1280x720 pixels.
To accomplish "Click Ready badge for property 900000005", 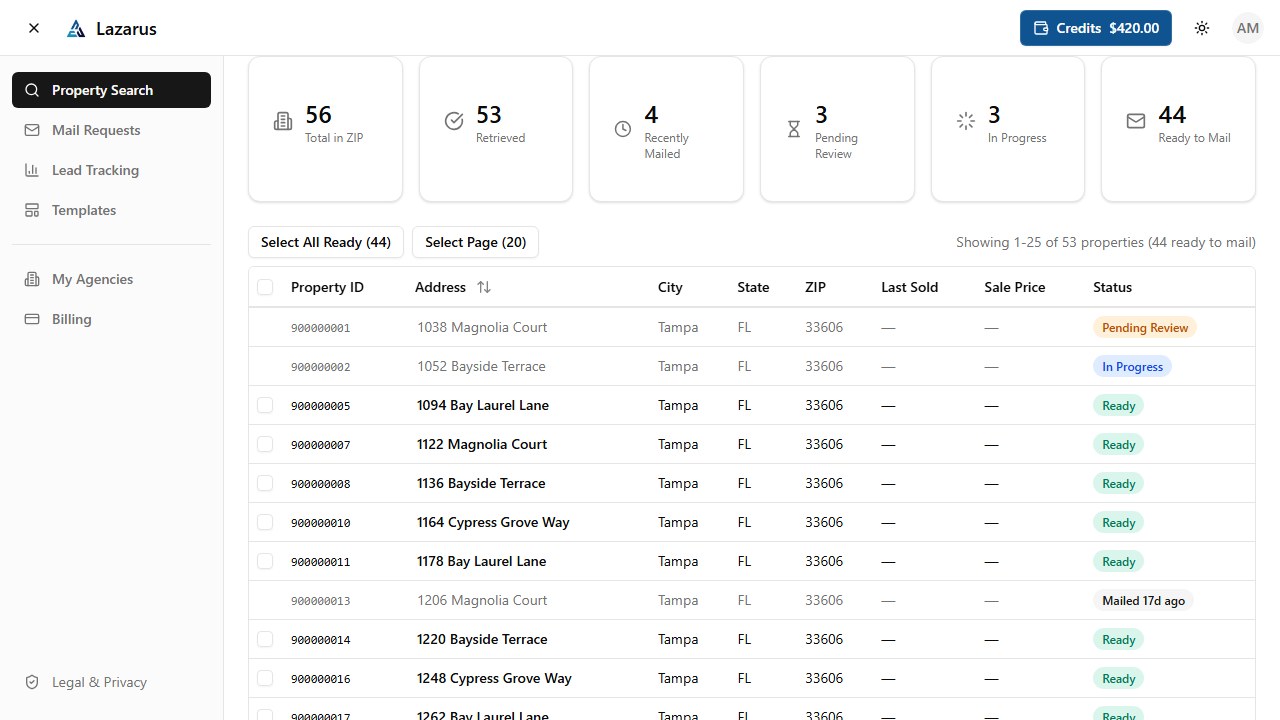I will click(1118, 405).
